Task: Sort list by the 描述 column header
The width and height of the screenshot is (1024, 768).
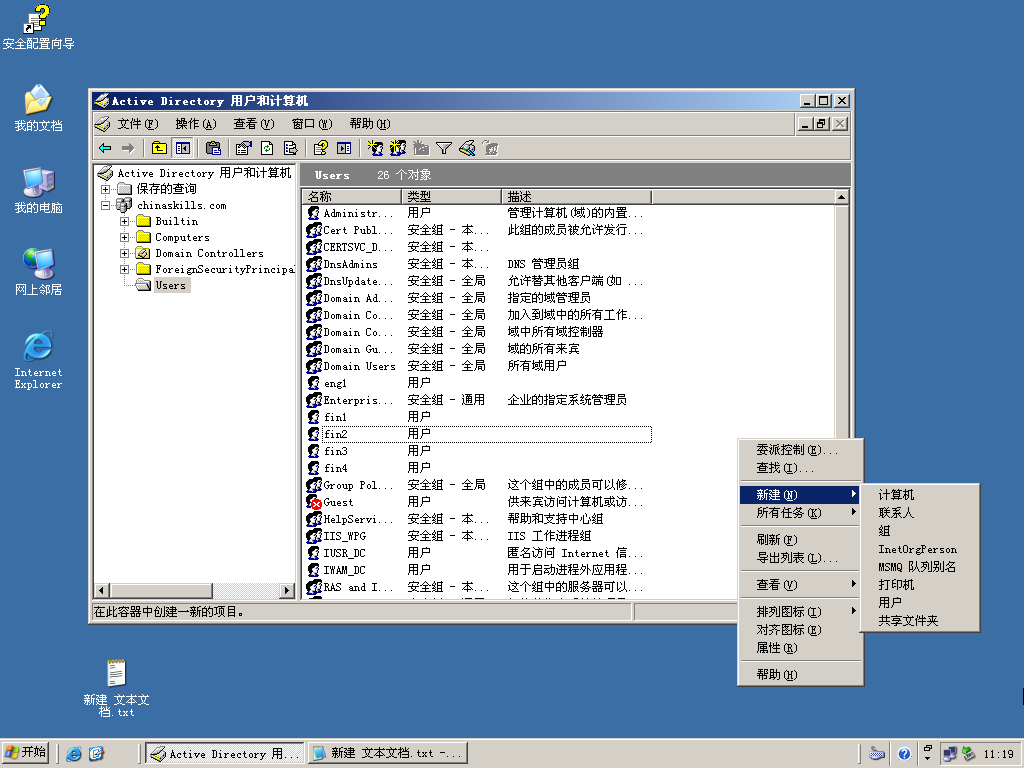Action: point(577,197)
